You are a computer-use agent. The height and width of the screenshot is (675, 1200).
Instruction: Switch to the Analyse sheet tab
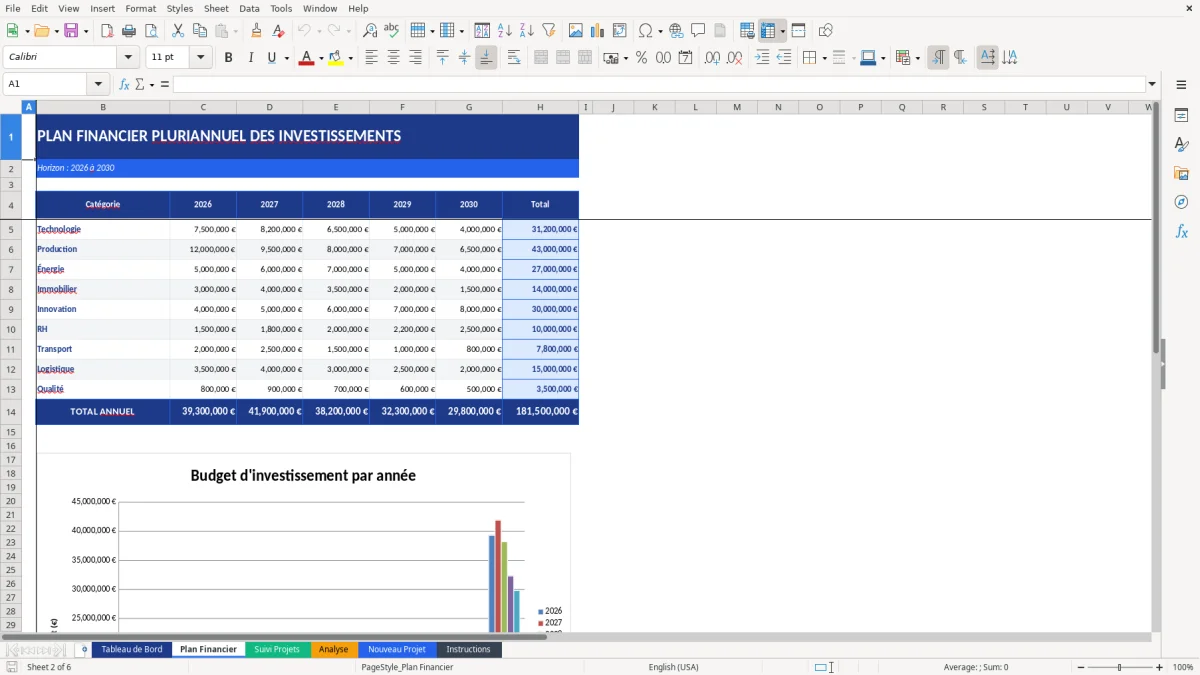coord(333,648)
